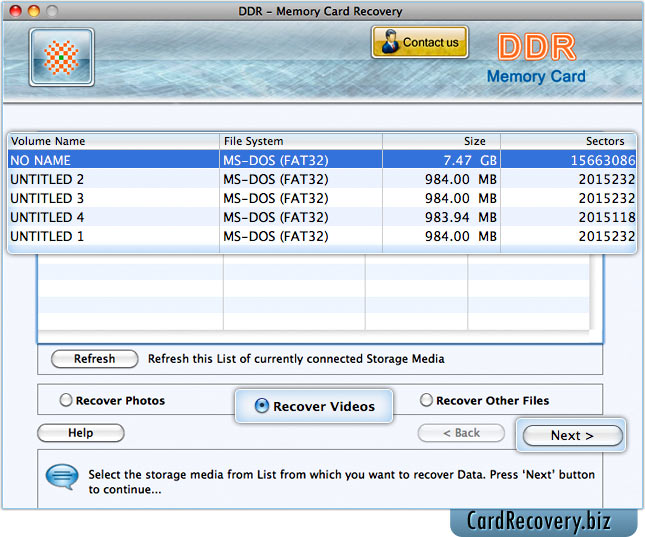
Task: Click the DDR checkered logo icon
Action: 62,57
